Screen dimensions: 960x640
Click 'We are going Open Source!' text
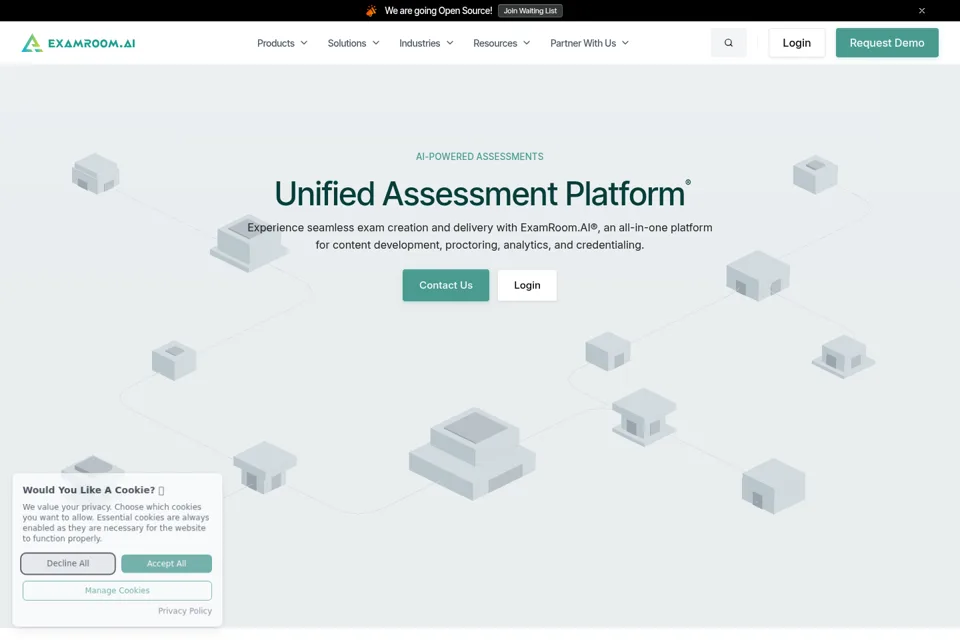pyautogui.click(x=438, y=10)
